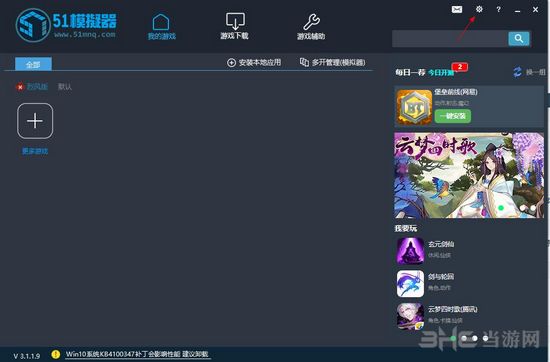Click the 我要玩 heading
Viewport: 550px width, 362px height.
point(406,228)
